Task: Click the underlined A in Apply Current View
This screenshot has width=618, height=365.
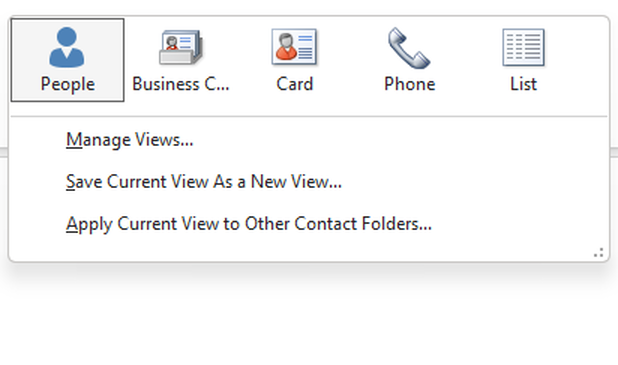Action: point(71,224)
